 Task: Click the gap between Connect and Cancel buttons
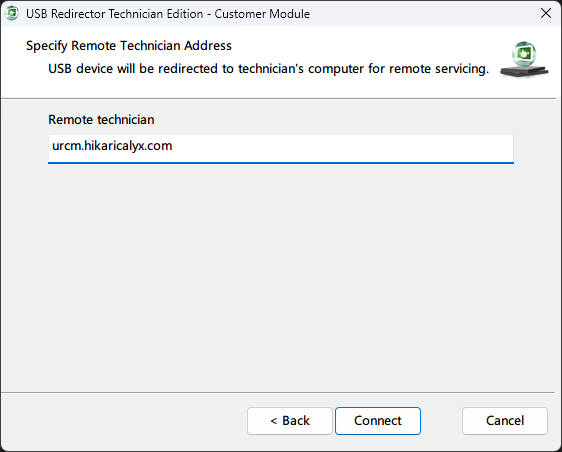coord(441,420)
